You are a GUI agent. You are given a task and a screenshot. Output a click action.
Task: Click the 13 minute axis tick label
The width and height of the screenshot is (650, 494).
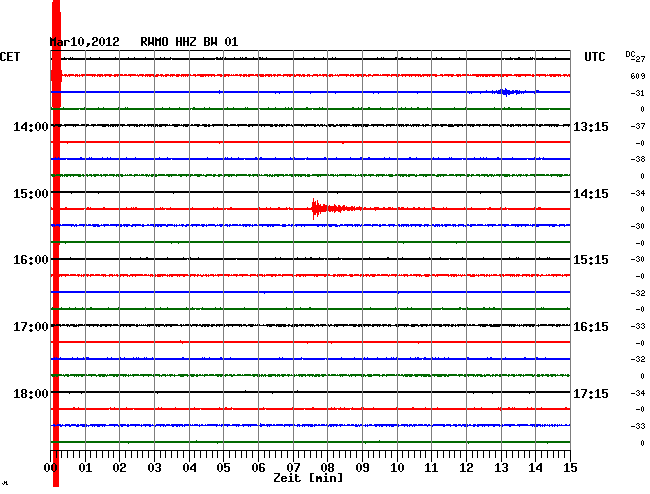[501, 468]
